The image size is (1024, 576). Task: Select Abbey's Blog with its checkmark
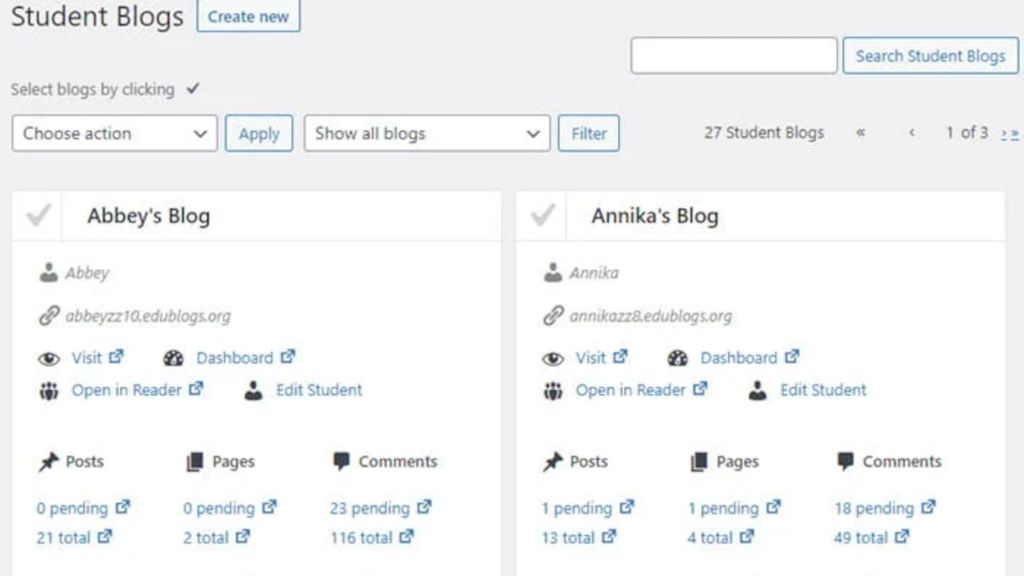click(36, 214)
